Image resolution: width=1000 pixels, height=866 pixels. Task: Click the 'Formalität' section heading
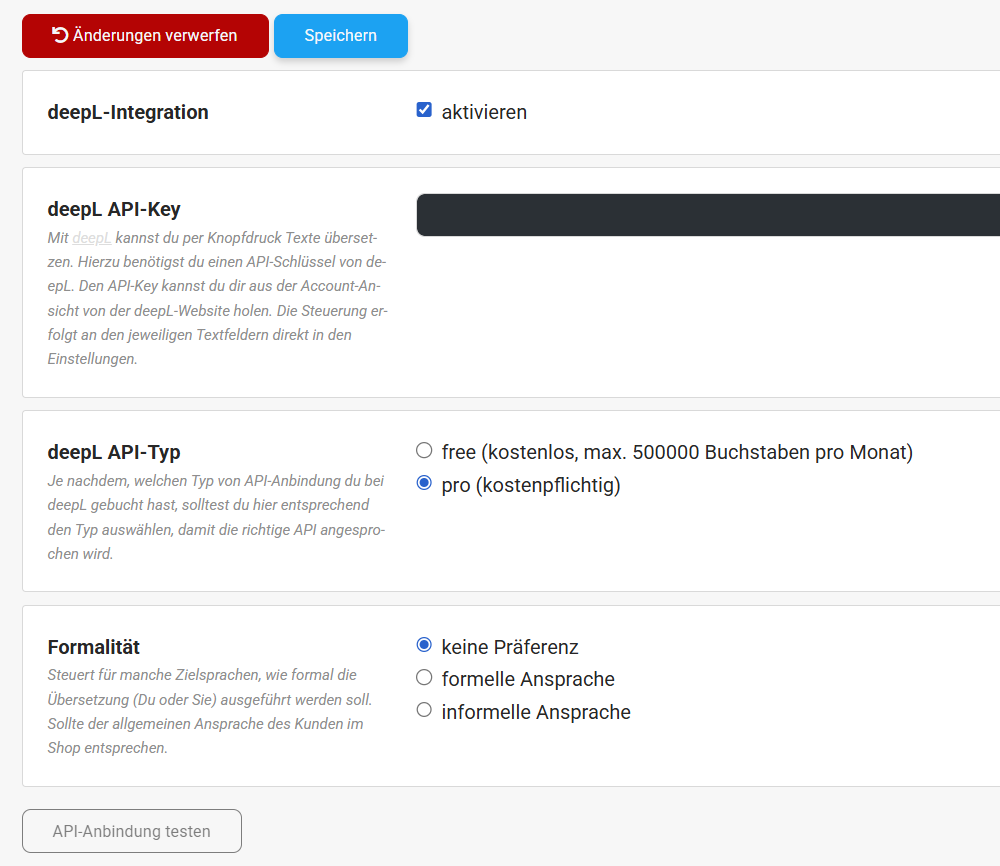[x=94, y=647]
